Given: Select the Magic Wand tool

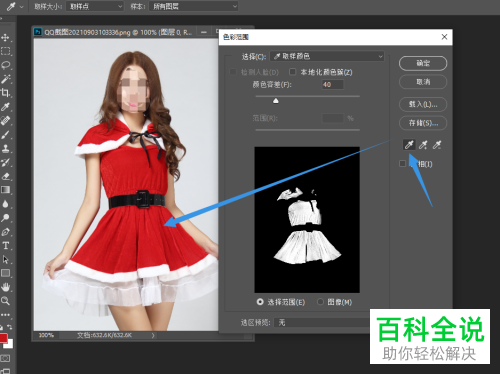Looking at the screenshot, I should (5, 79).
